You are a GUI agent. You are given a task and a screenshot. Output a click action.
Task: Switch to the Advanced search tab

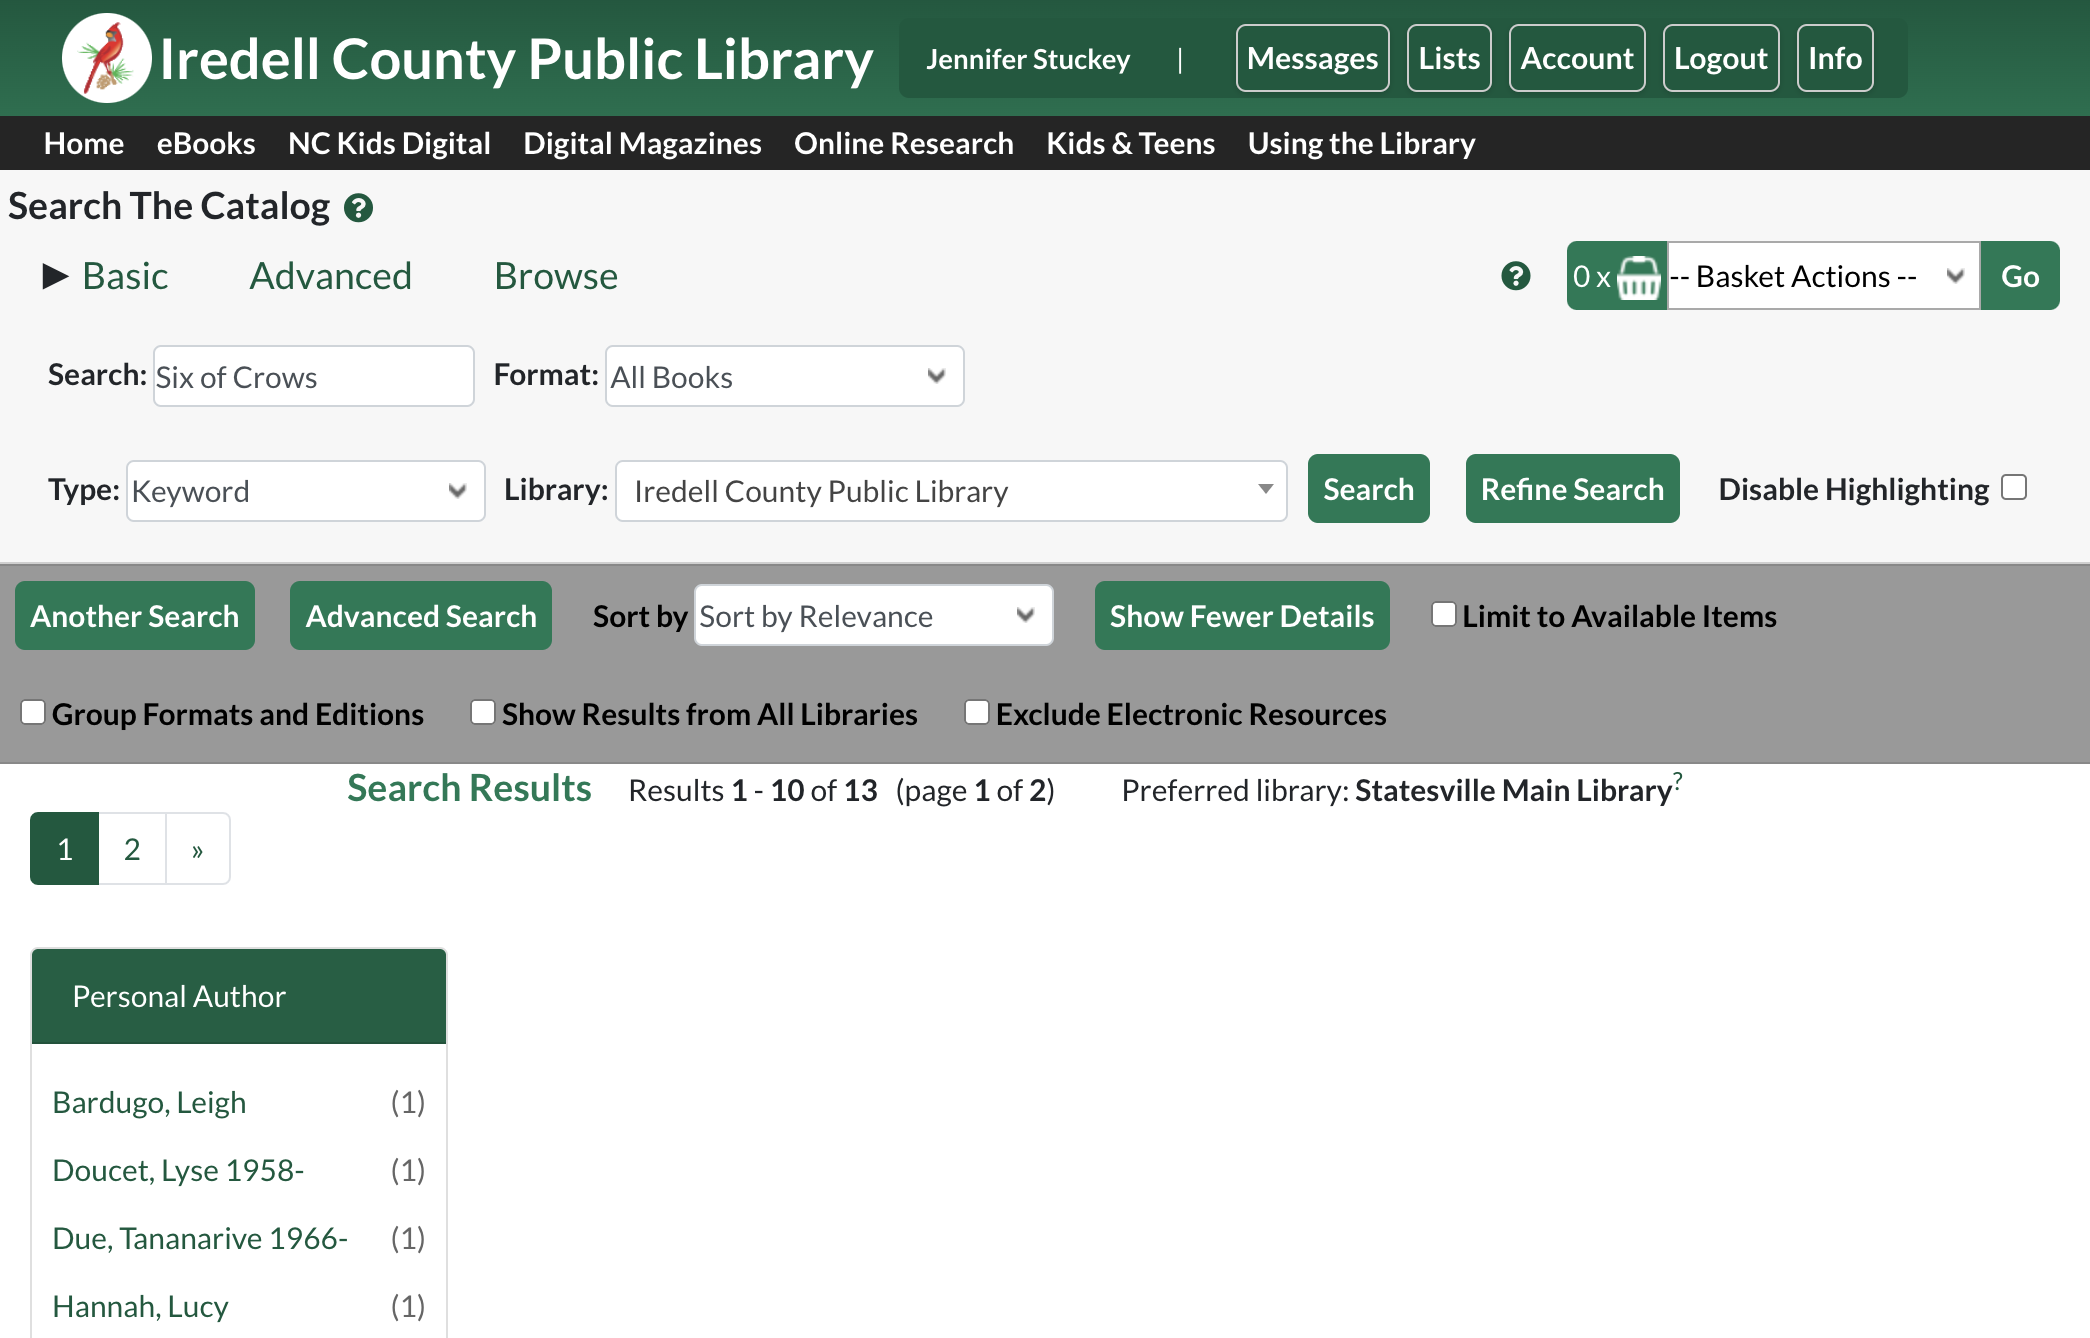pyautogui.click(x=330, y=276)
